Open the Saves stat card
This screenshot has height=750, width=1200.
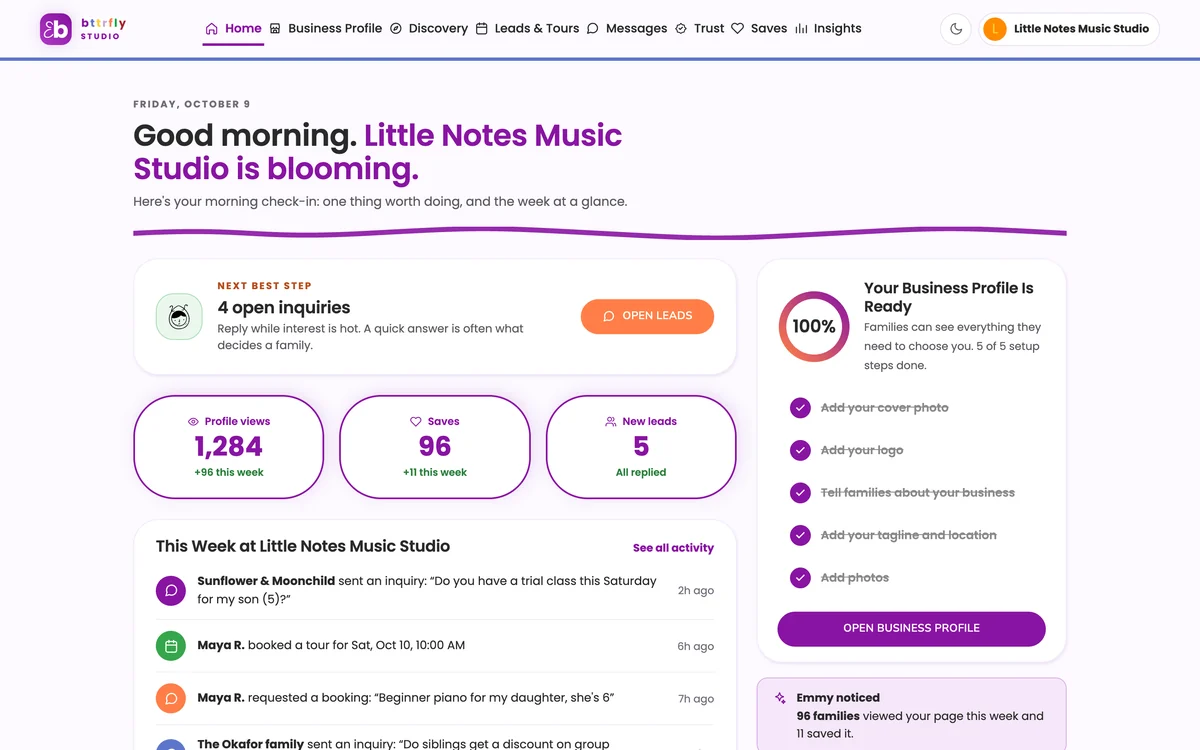435,447
